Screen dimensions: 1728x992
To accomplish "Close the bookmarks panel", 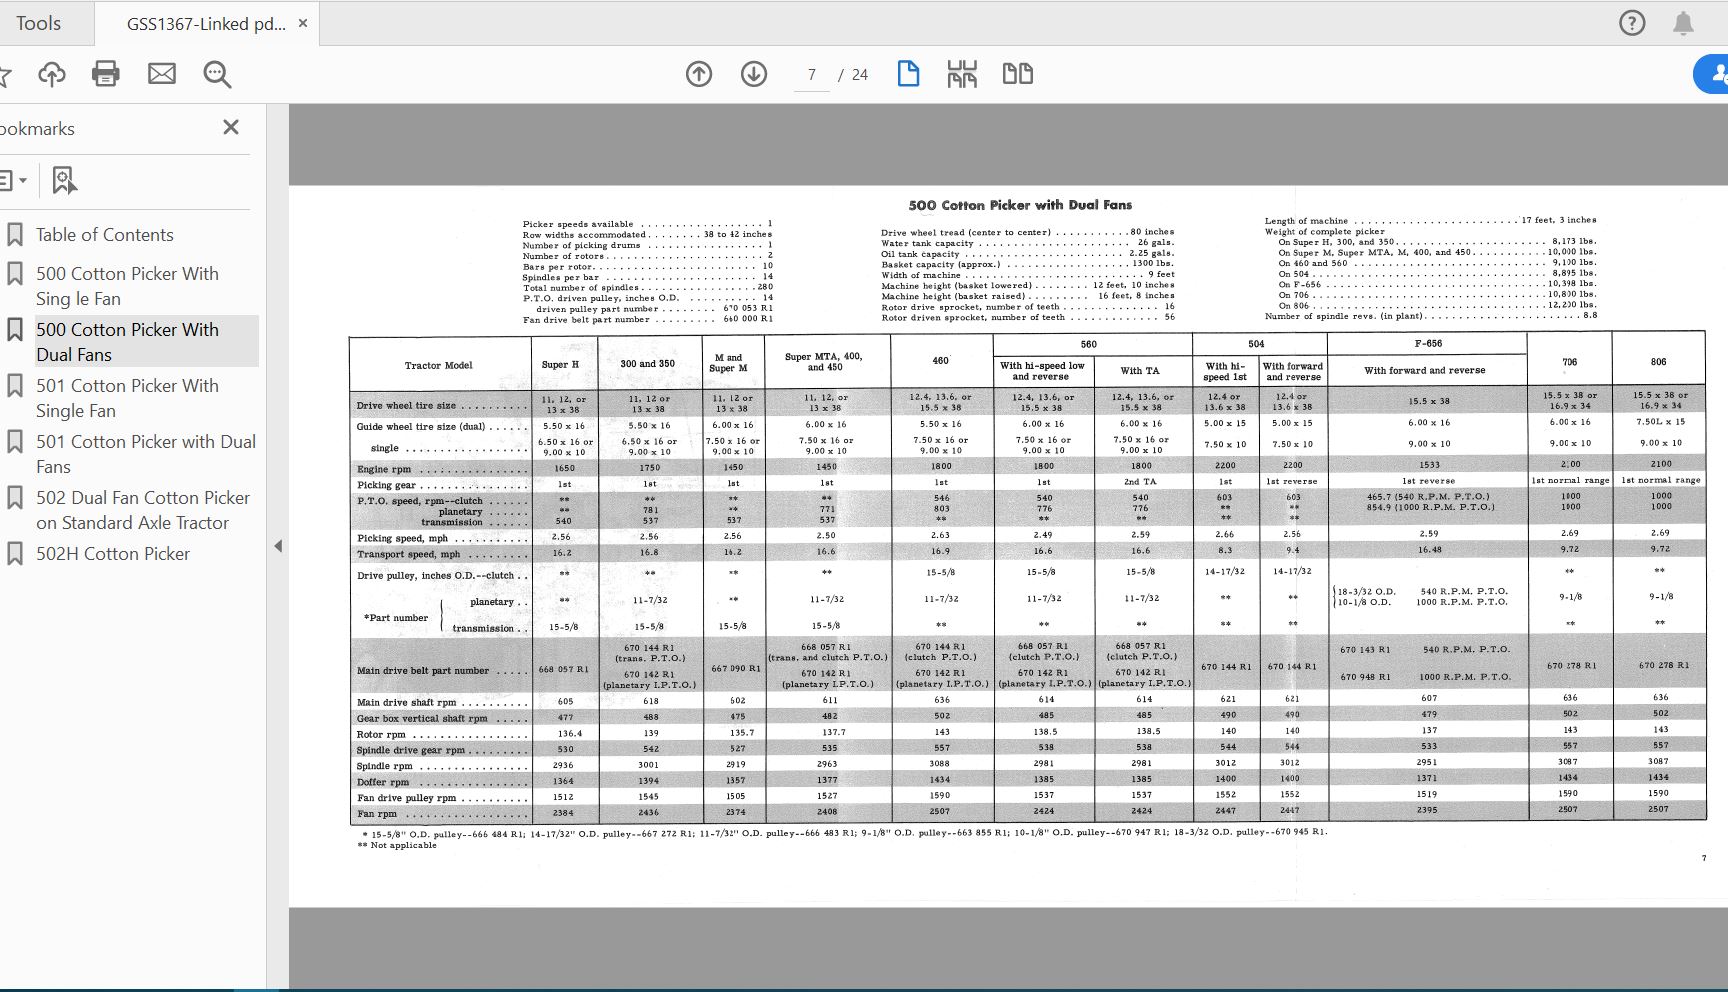I will coord(231,127).
